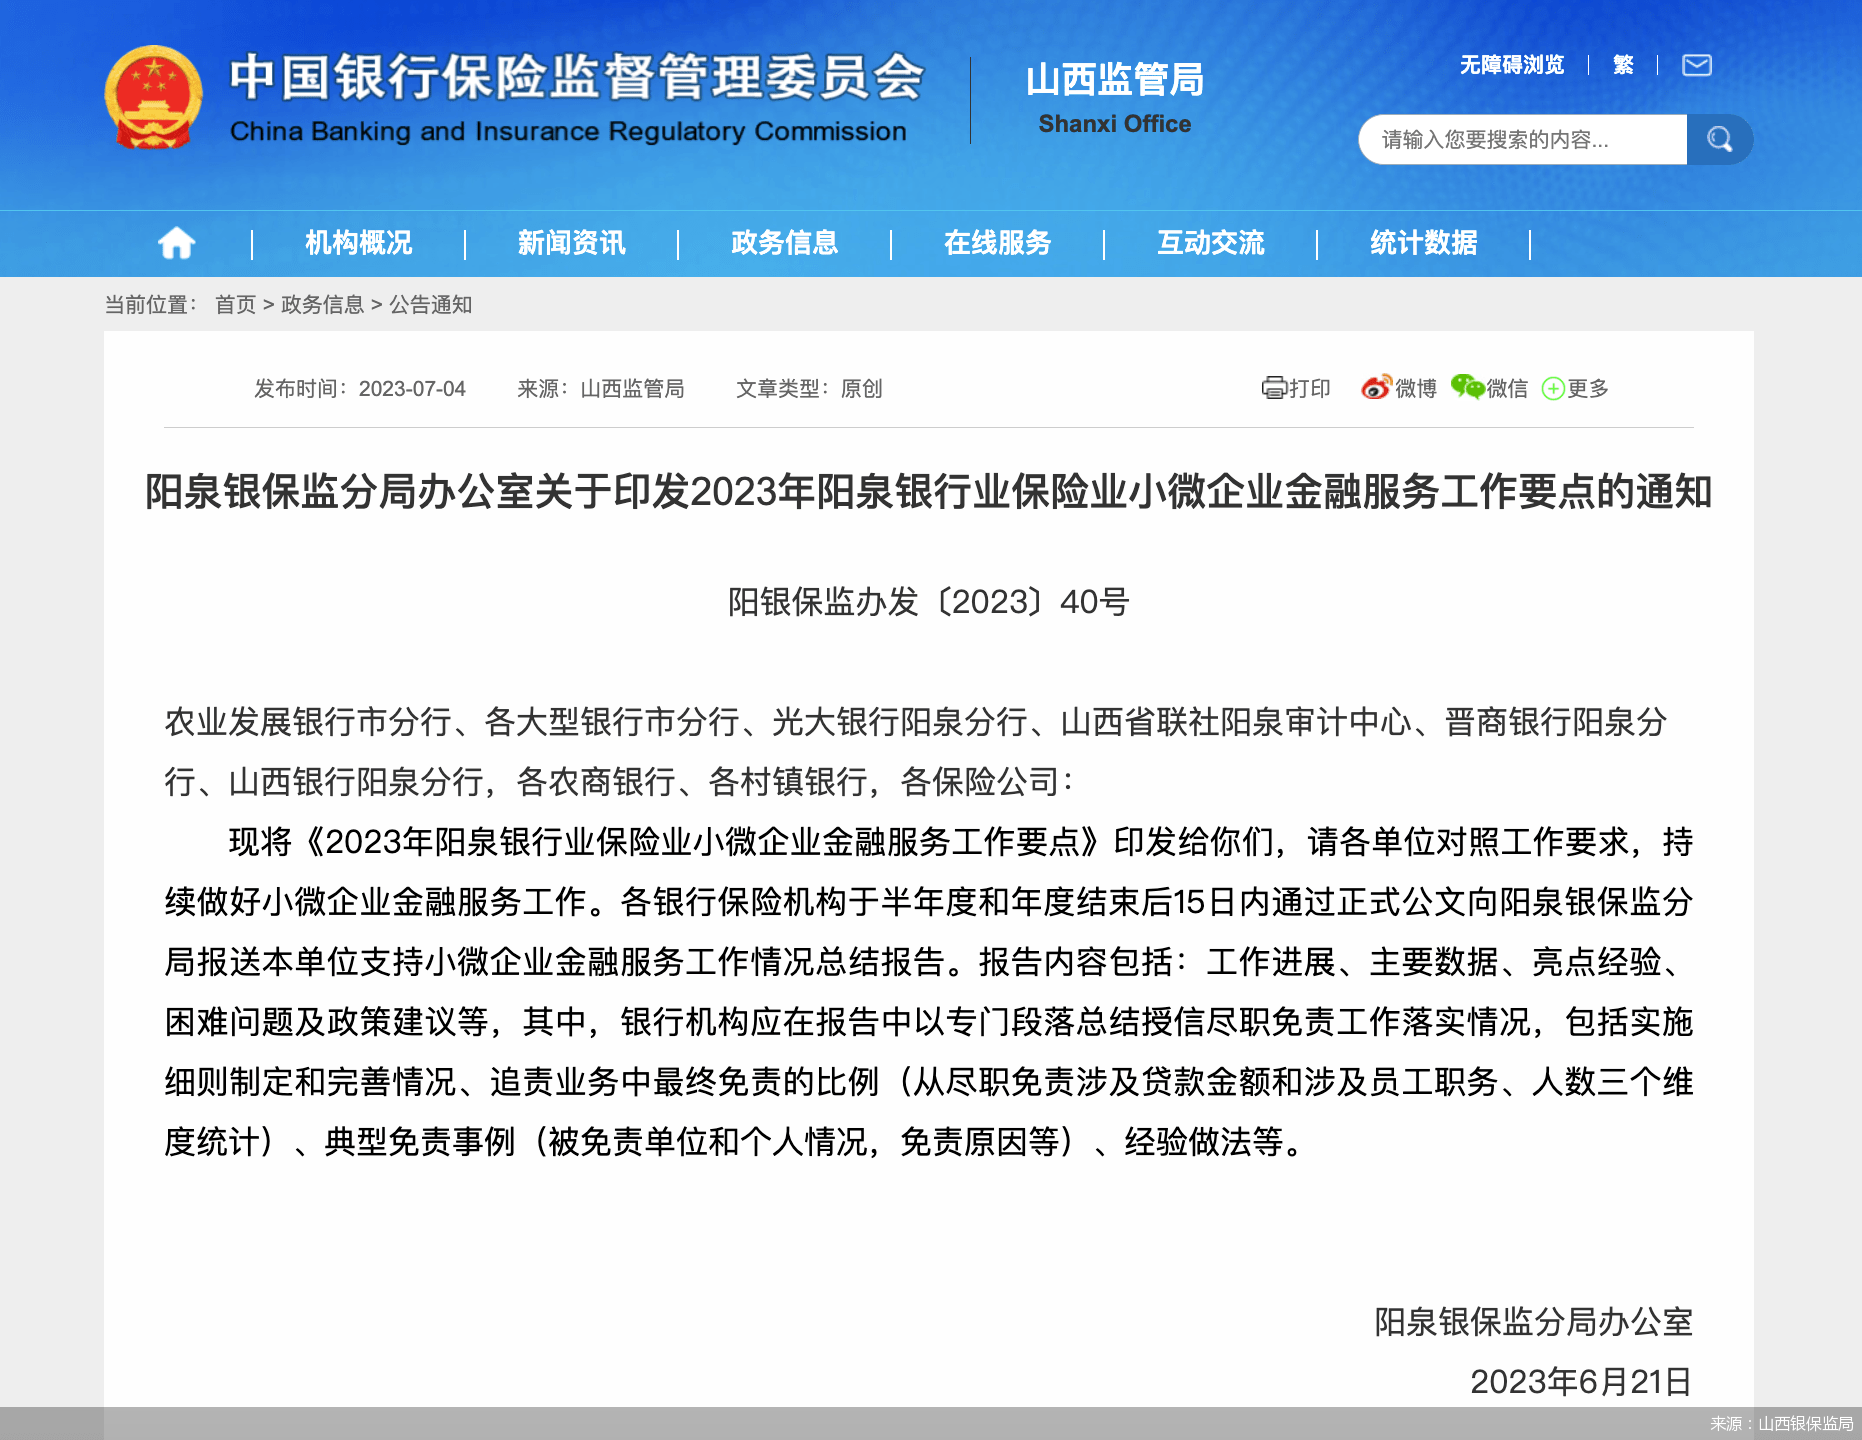
Task: Click the home icon in navigation bar
Action: (176, 243)
